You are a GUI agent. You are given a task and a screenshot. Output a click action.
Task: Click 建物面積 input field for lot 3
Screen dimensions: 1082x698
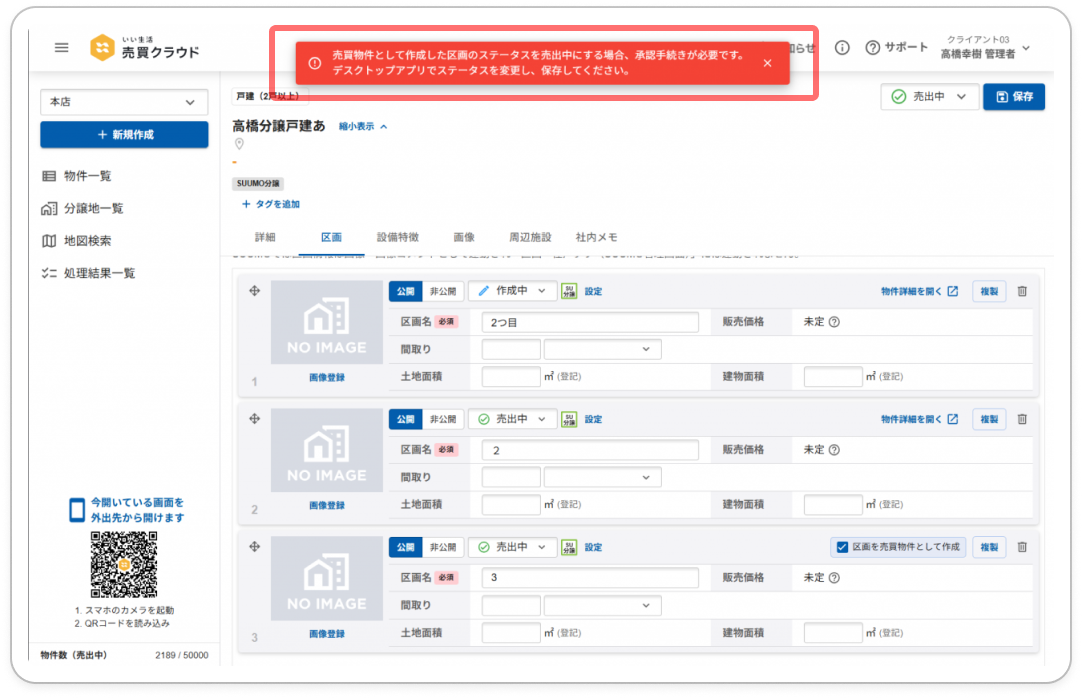pyautogui.click(x=833, y=632)
